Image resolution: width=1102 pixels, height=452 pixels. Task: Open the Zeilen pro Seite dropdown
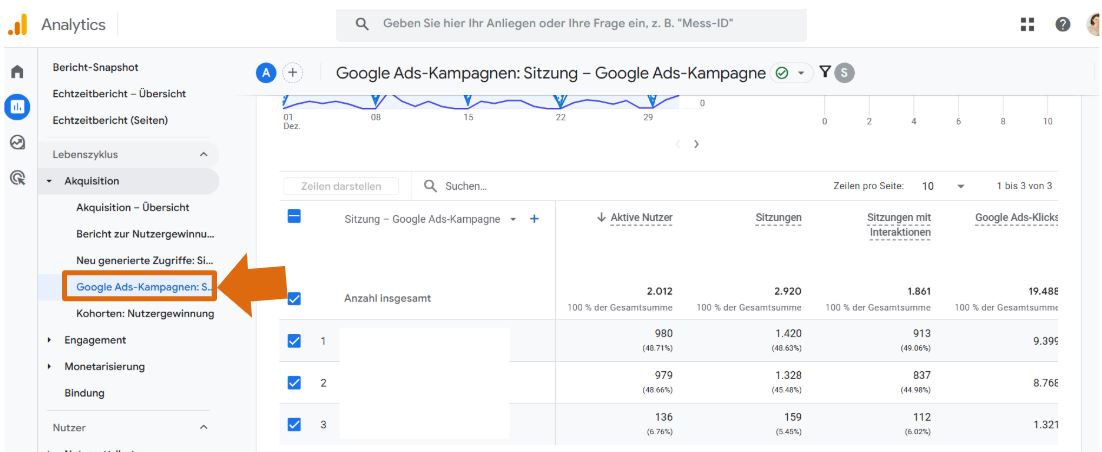[x=944, y=186]
